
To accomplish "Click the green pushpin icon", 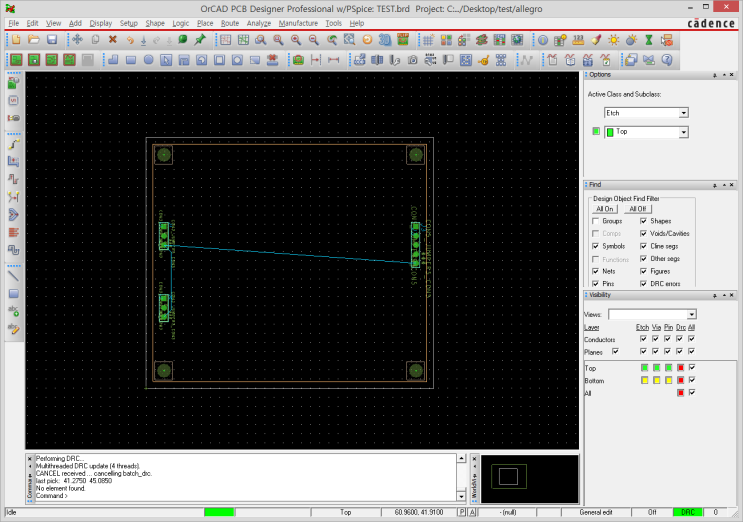I will [x=200, y=39].
